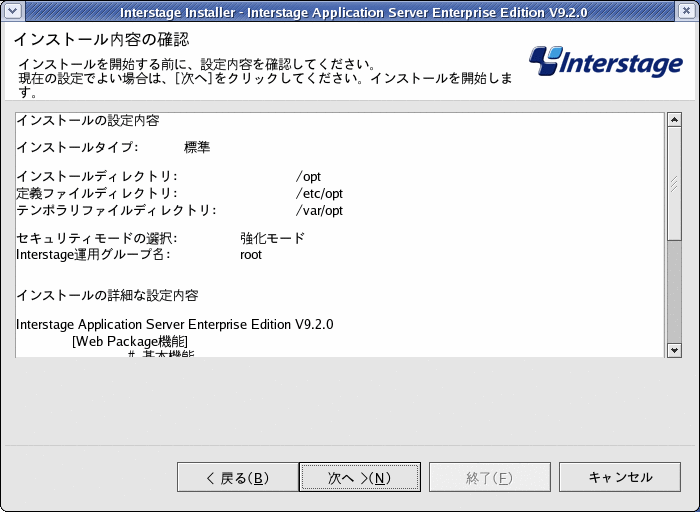Click the Interstage Application Server Enterprise Edition V9.2.0 line
The width and height of the screenshot is (700, 512).
tap(175, 325)
